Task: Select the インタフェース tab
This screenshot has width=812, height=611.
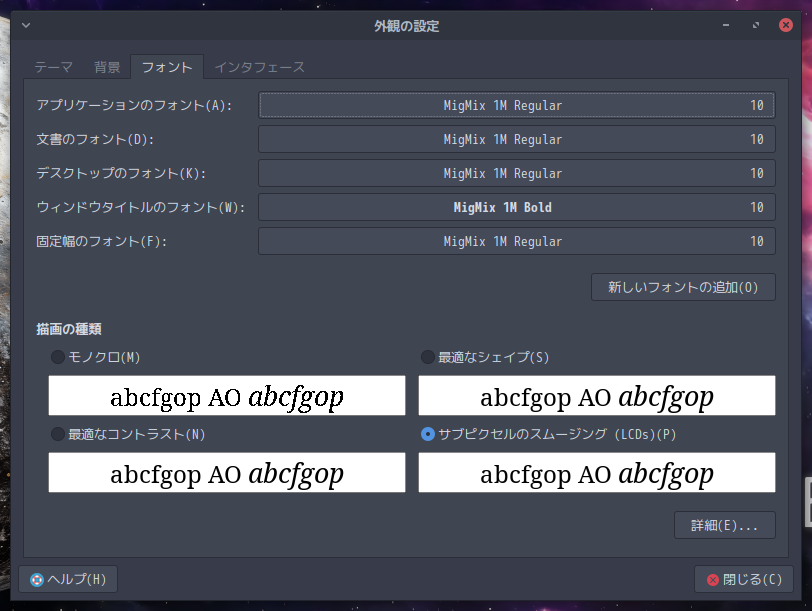Action: click(259, 67)
